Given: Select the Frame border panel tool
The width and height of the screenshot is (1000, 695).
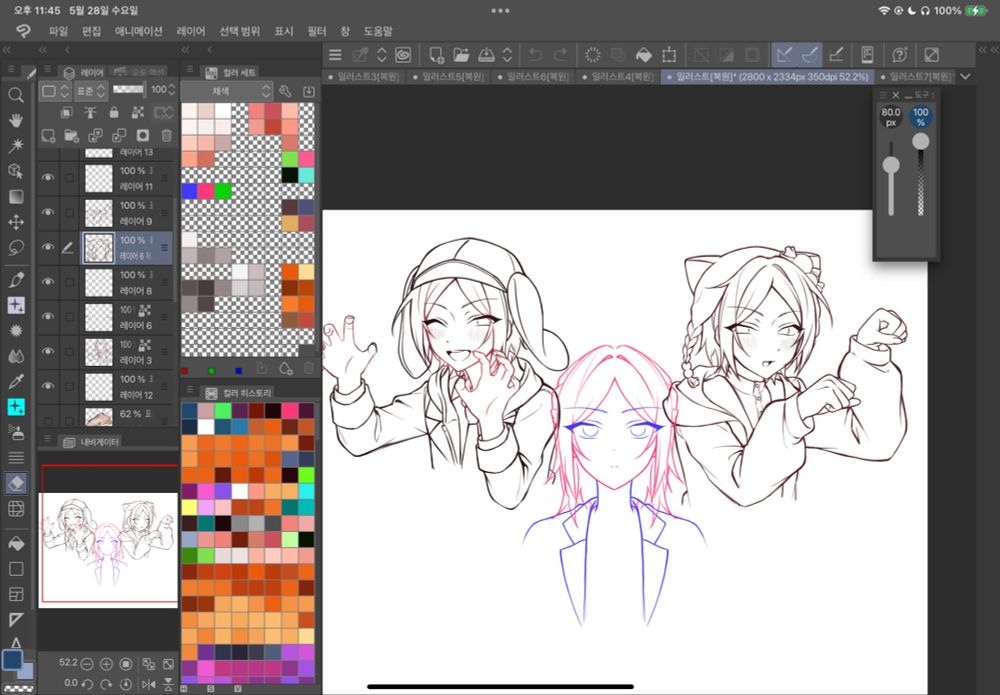Looking at the screenshot, I should tap(16, 594).
